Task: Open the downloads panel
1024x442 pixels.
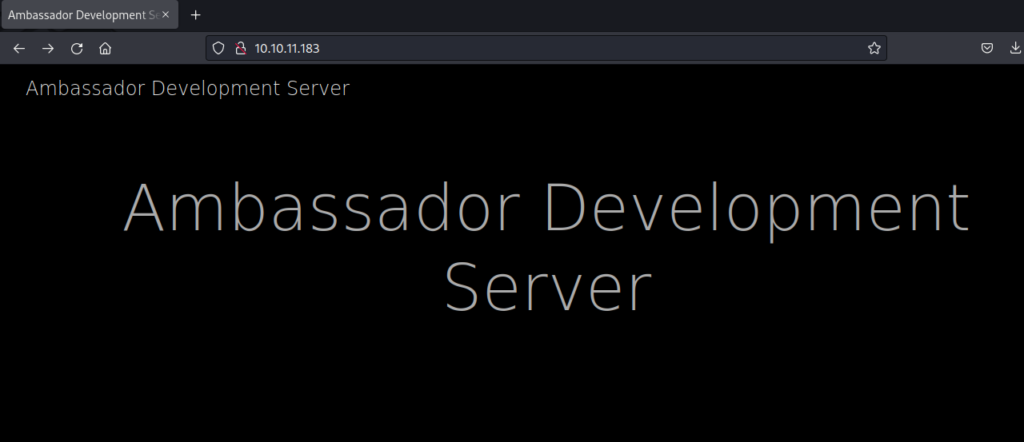Action: tap(1015, 48)
